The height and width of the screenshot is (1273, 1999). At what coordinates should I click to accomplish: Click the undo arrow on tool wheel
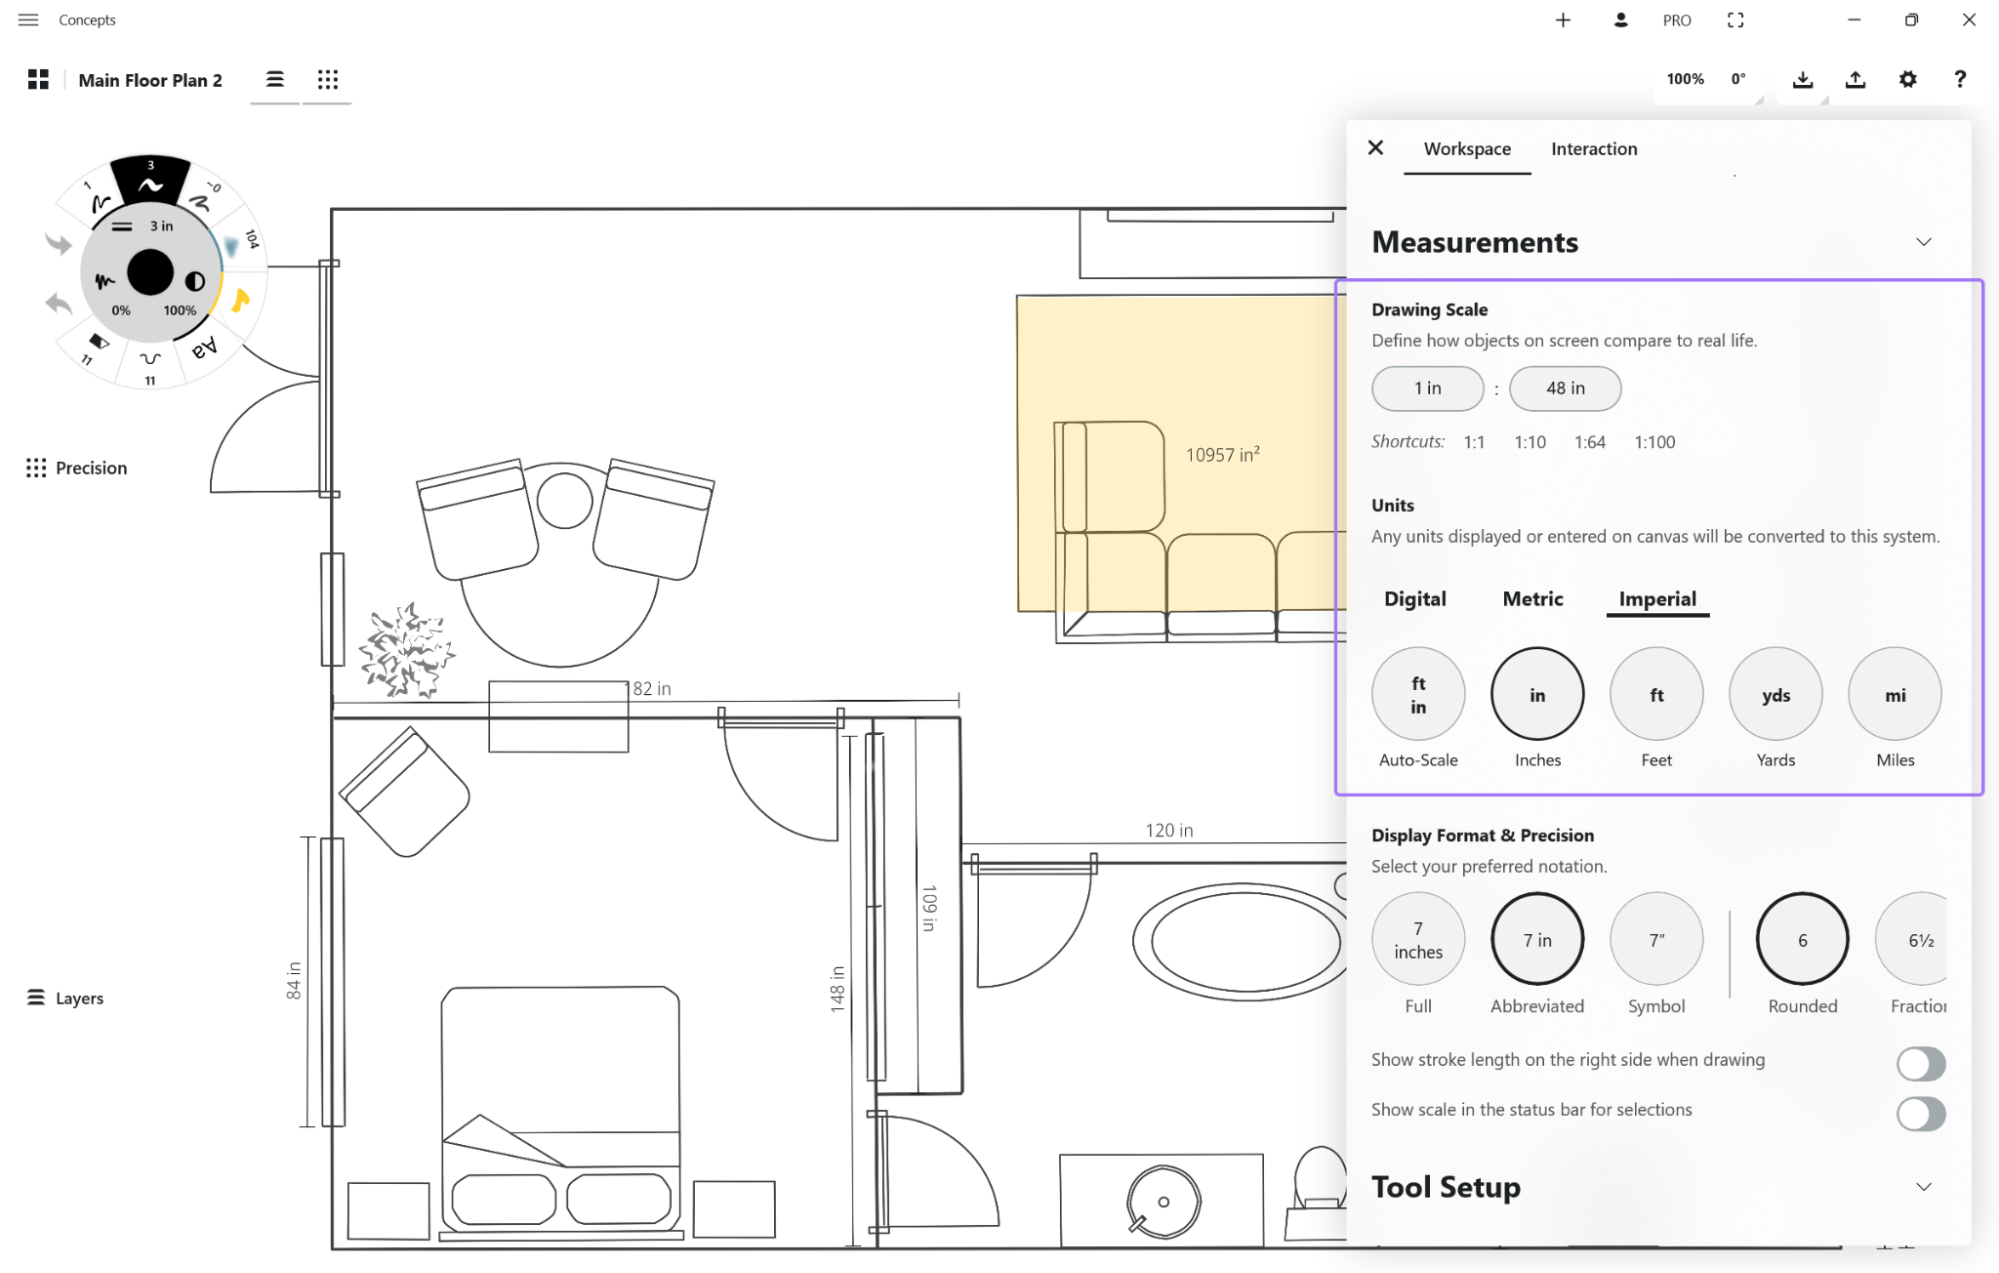coord(59,303)
